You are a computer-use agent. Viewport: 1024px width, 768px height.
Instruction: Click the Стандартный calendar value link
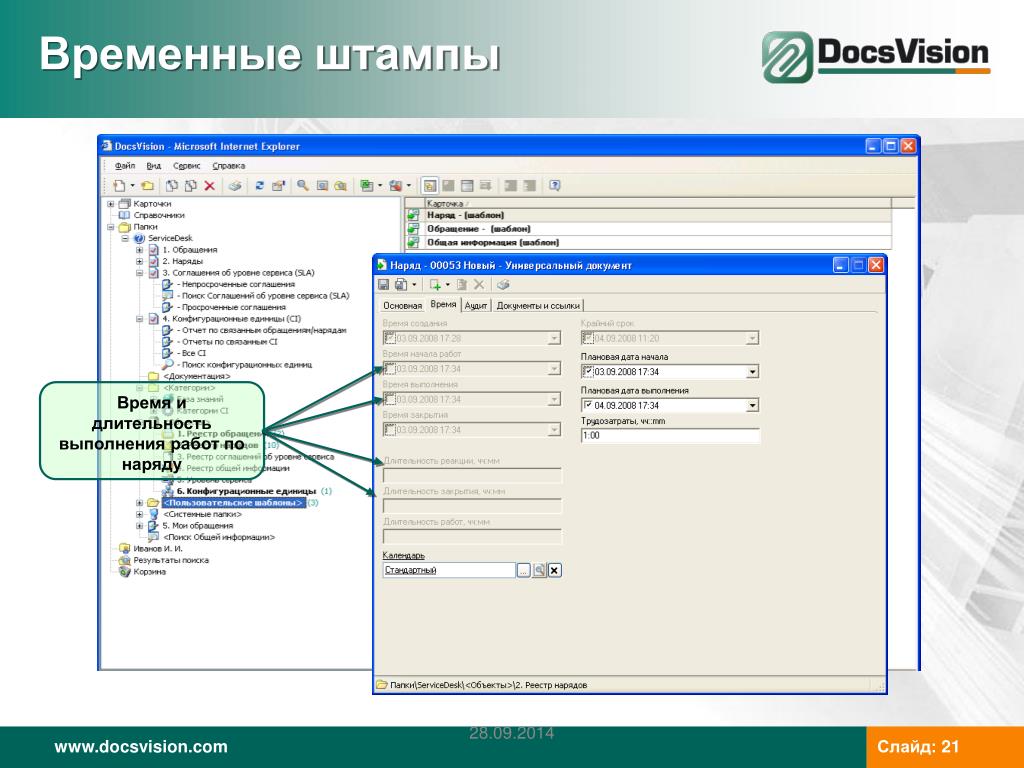pos(411,570)
